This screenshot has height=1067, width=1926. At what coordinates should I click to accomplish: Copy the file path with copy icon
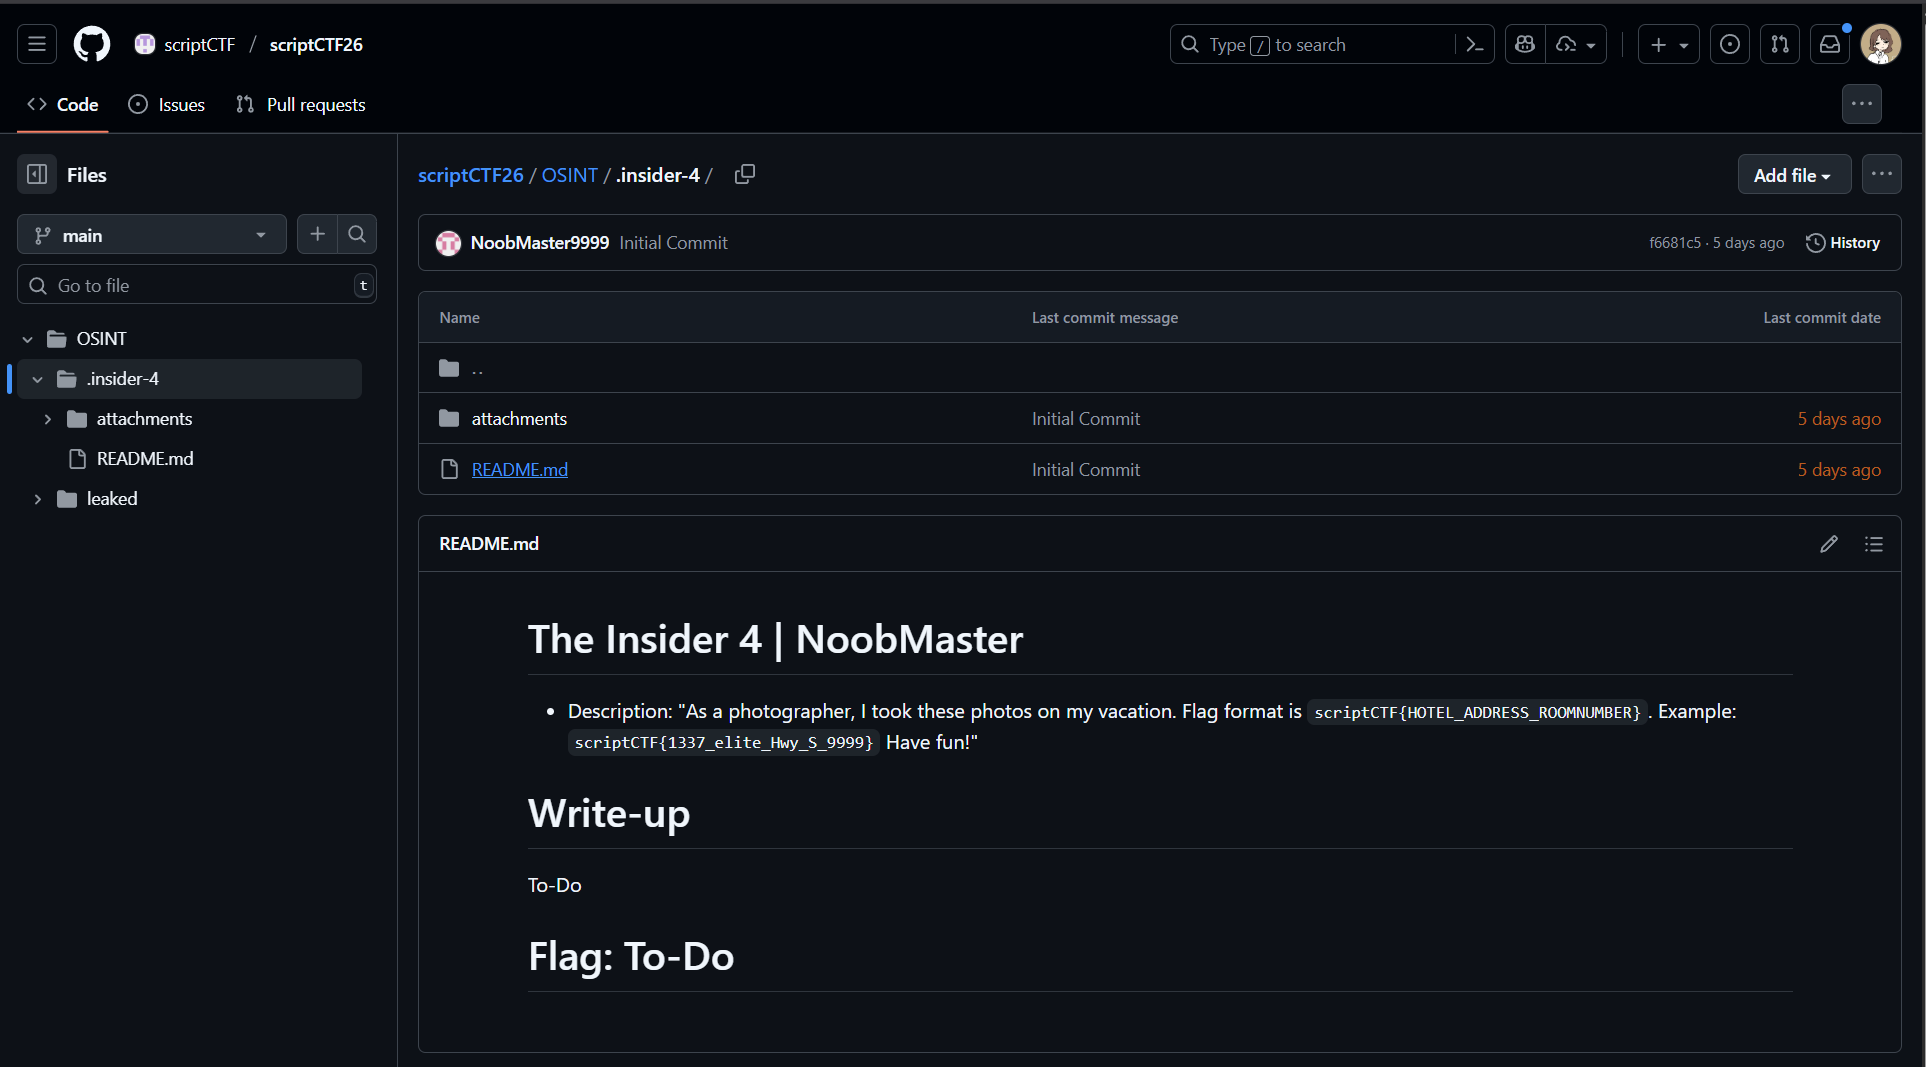click(x=745, y=174)
